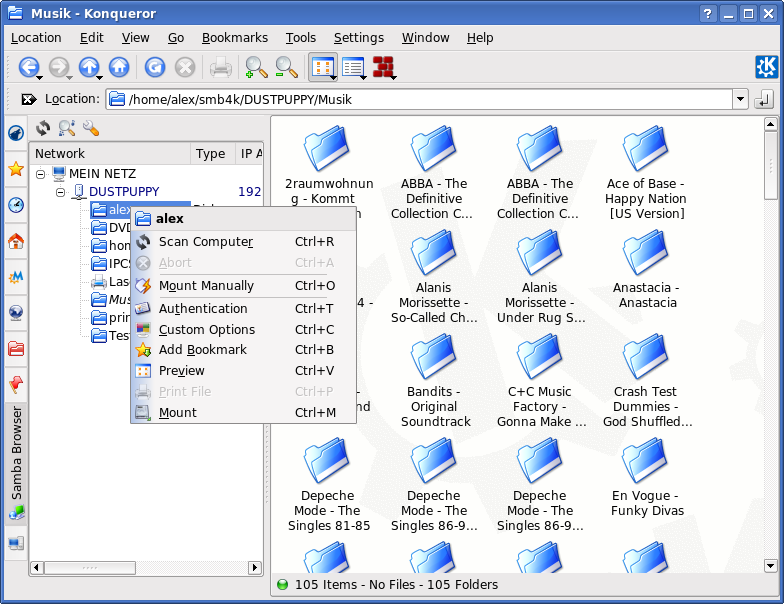Open the Home folder toolbar icon
Screen dimensions: 784x604
coord(119,67)
